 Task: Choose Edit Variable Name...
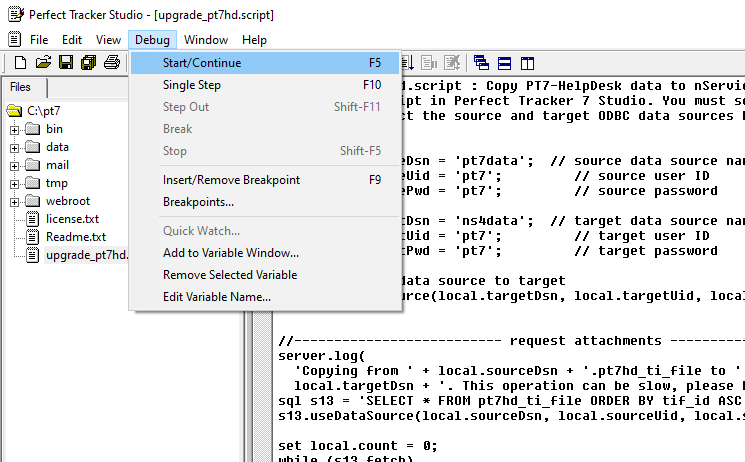click(265, 297)
